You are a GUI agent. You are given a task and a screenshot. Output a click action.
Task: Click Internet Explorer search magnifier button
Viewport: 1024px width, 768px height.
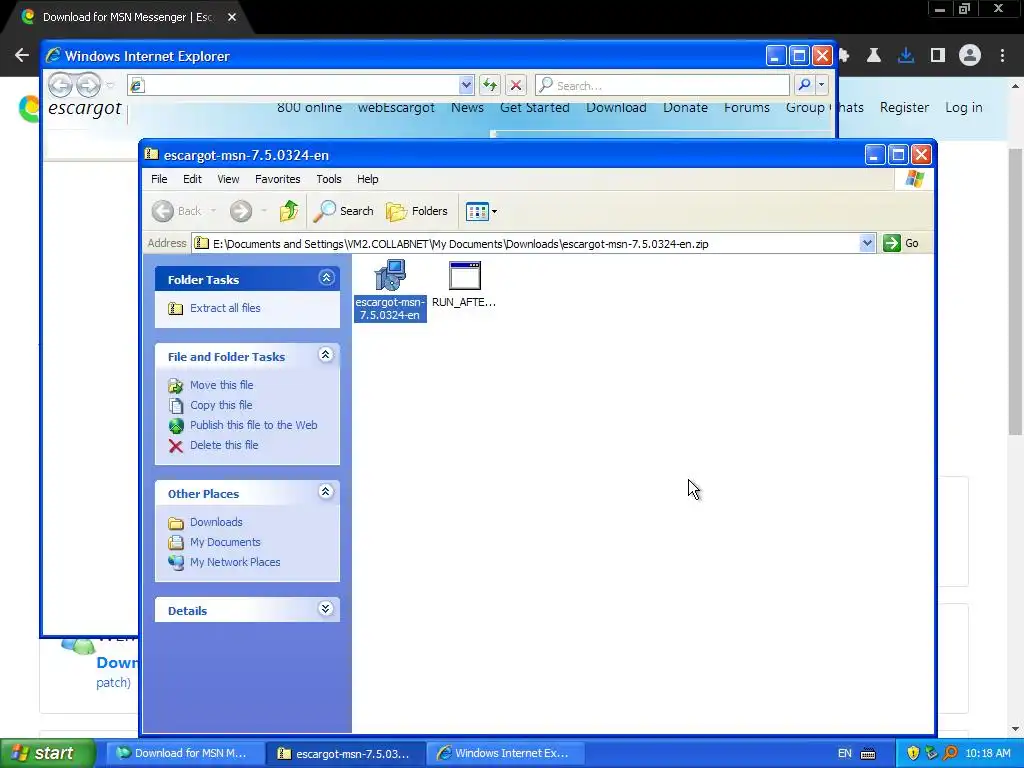[804, 85]
